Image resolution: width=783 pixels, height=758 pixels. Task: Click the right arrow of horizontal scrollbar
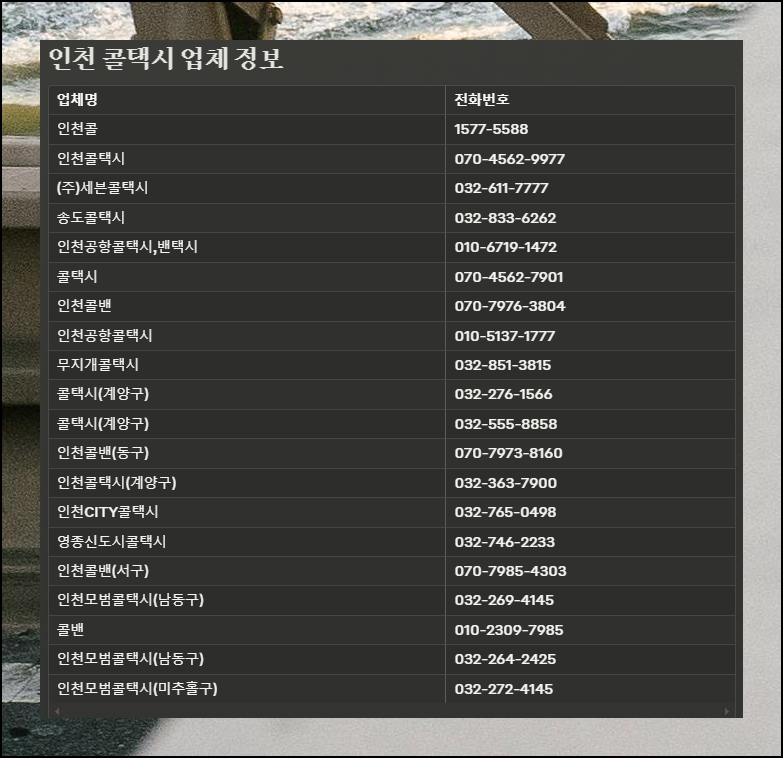(727, 711)
